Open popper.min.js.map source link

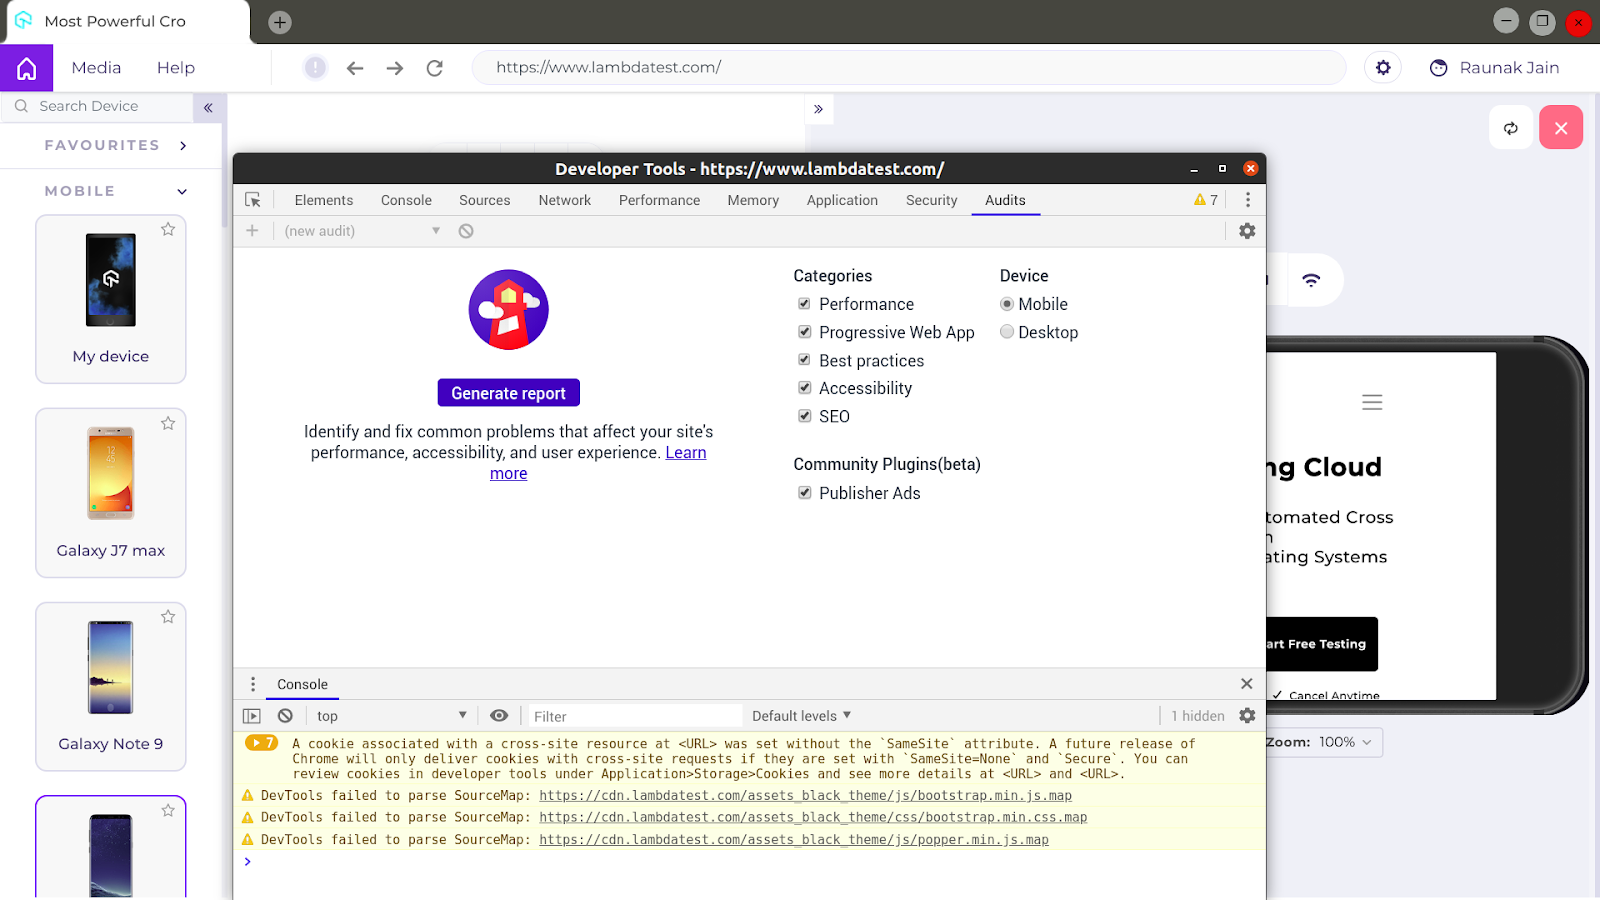tap(794, 840)
